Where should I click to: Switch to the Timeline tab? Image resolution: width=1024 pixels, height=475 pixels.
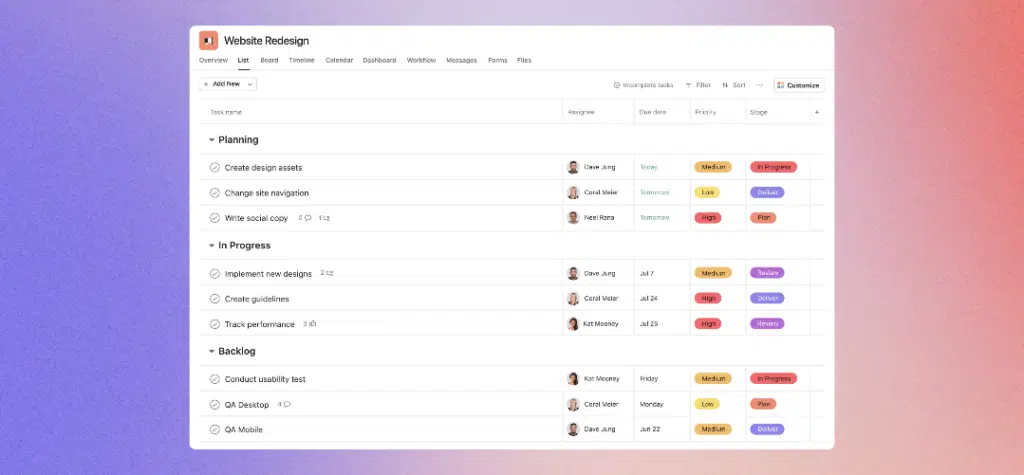301,60
